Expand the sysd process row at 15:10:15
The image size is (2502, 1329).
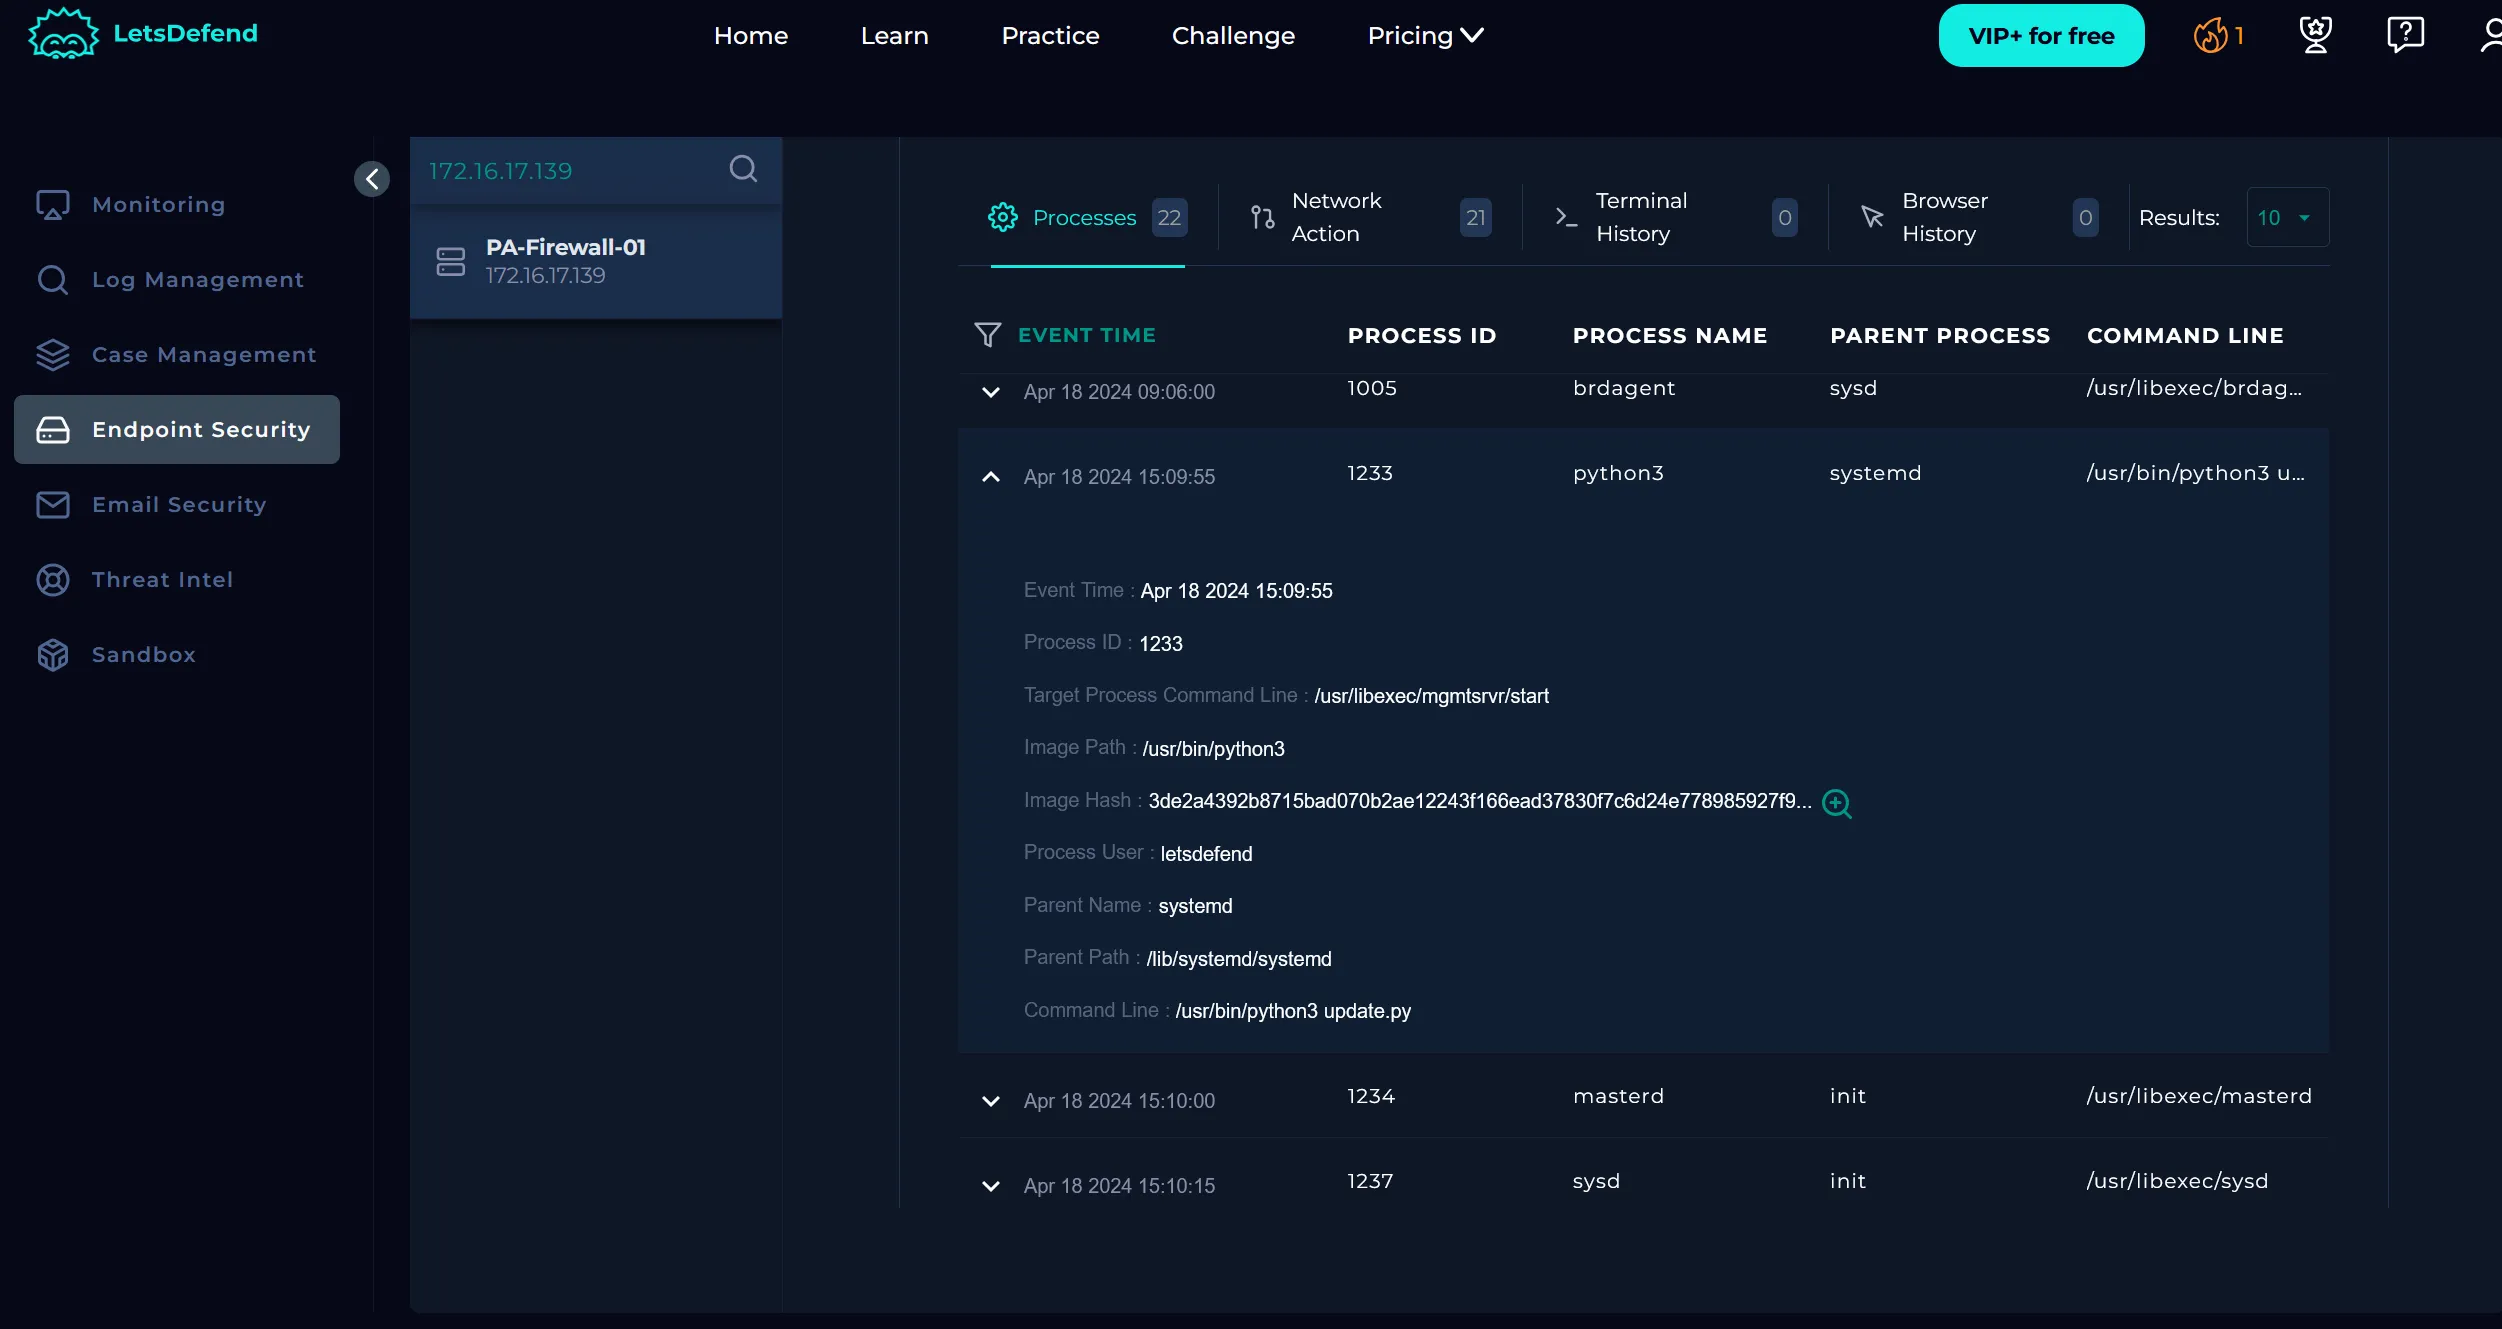pos(990,1186)
